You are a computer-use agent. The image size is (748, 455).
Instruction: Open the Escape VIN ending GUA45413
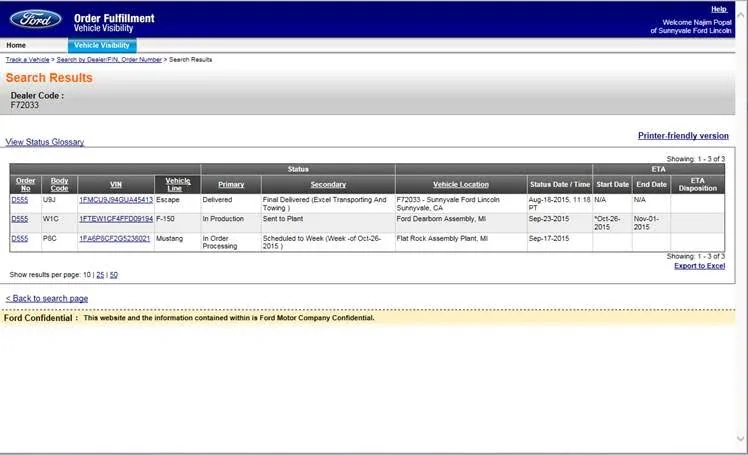116,200
